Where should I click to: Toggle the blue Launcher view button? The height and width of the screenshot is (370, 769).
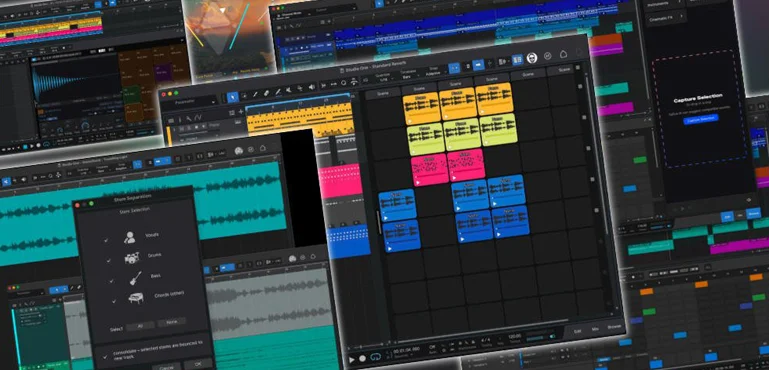click(x=517, y=60)
